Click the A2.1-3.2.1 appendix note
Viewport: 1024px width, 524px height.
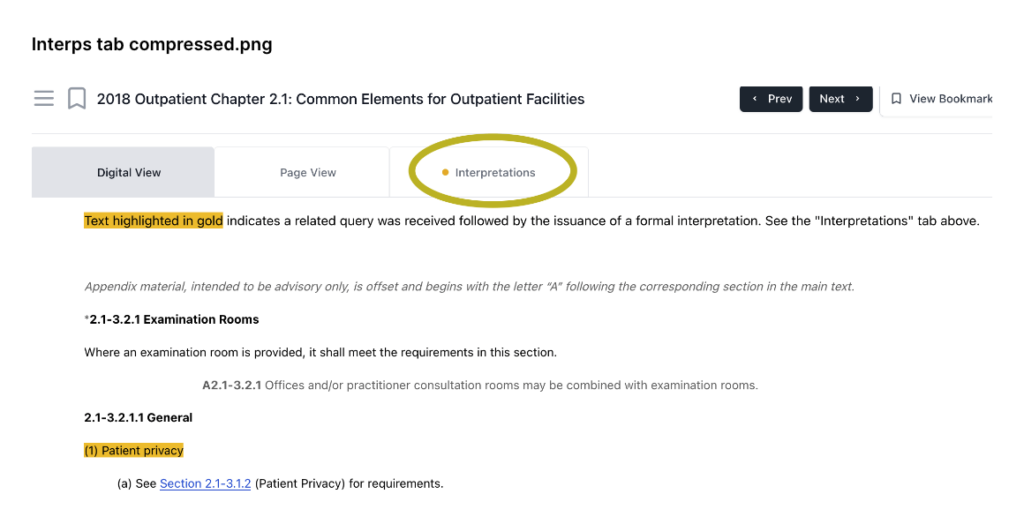480,385
